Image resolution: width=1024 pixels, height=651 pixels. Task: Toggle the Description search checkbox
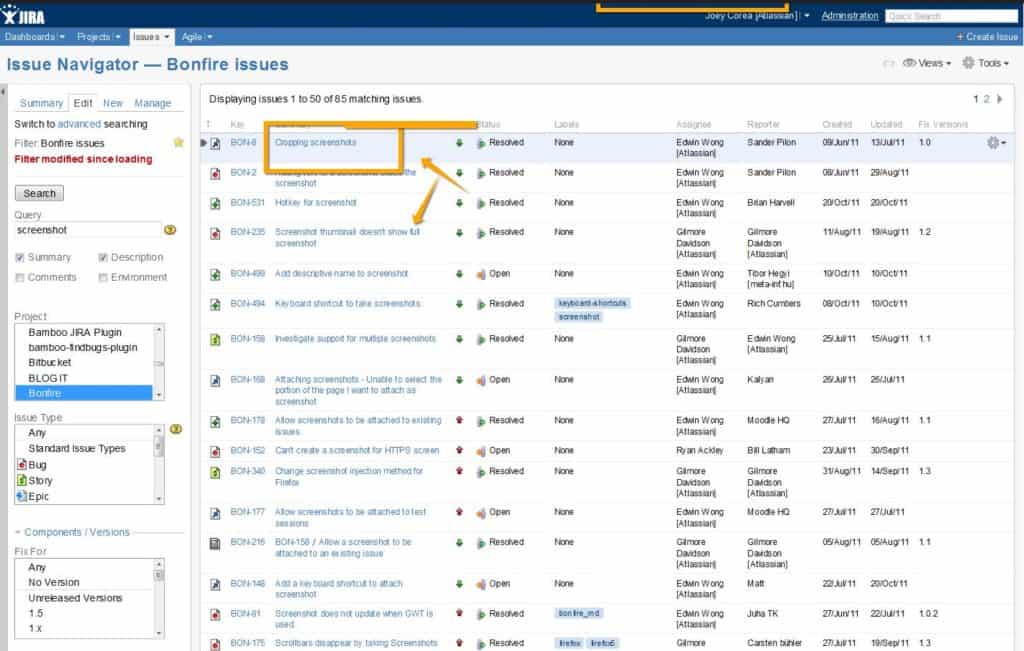(103, 258)
